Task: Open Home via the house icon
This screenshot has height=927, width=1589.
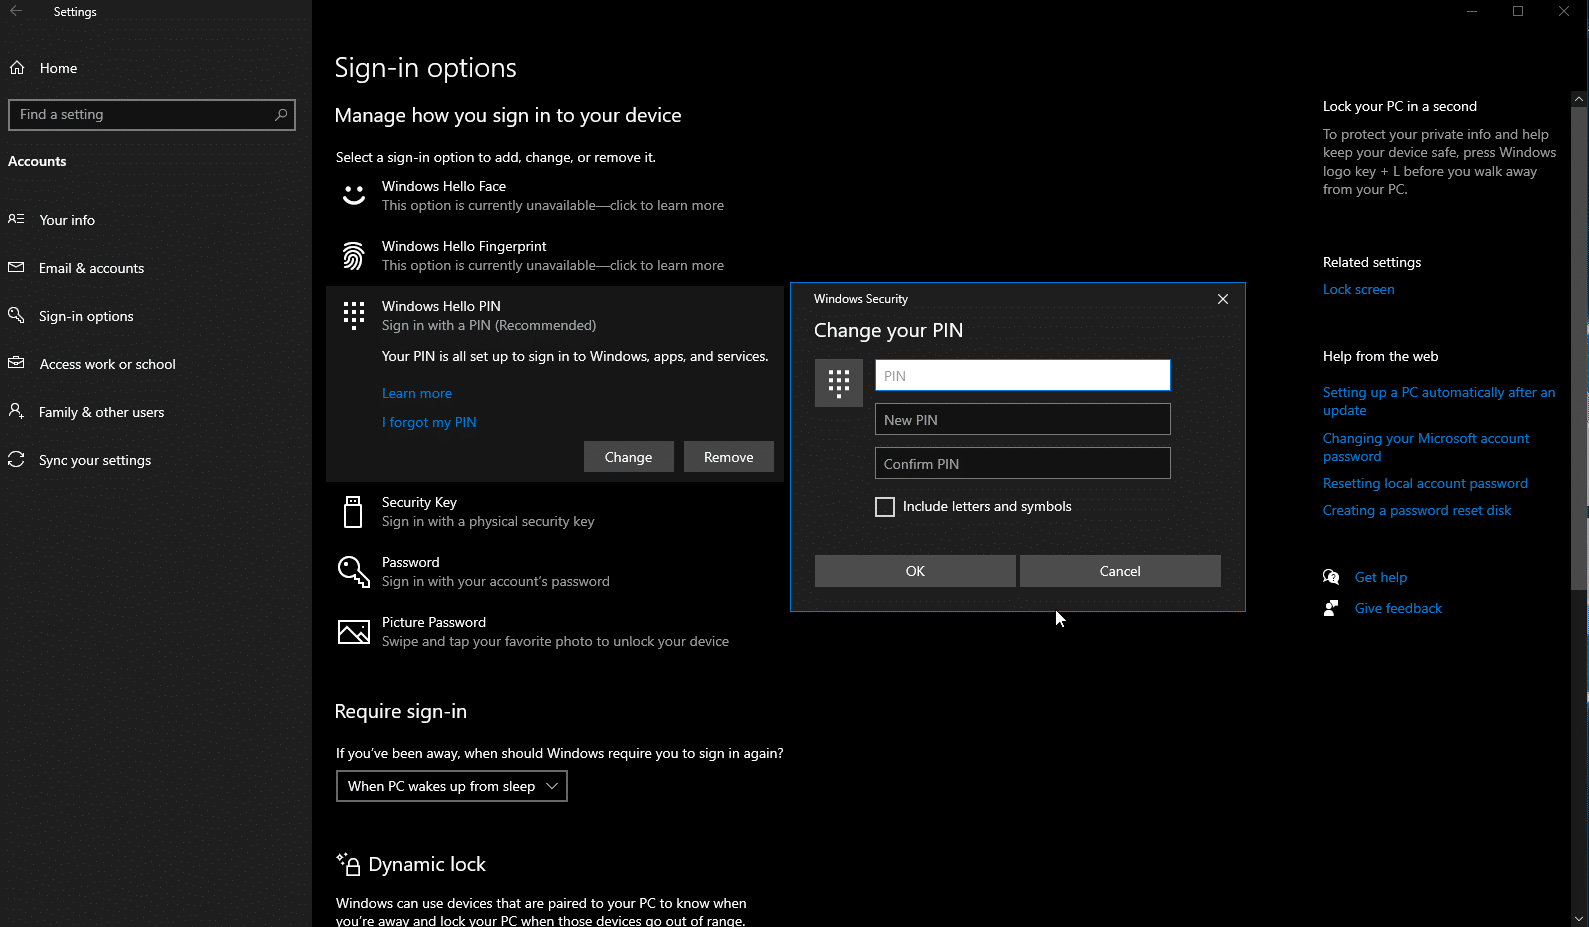Action: pos(17,68)
